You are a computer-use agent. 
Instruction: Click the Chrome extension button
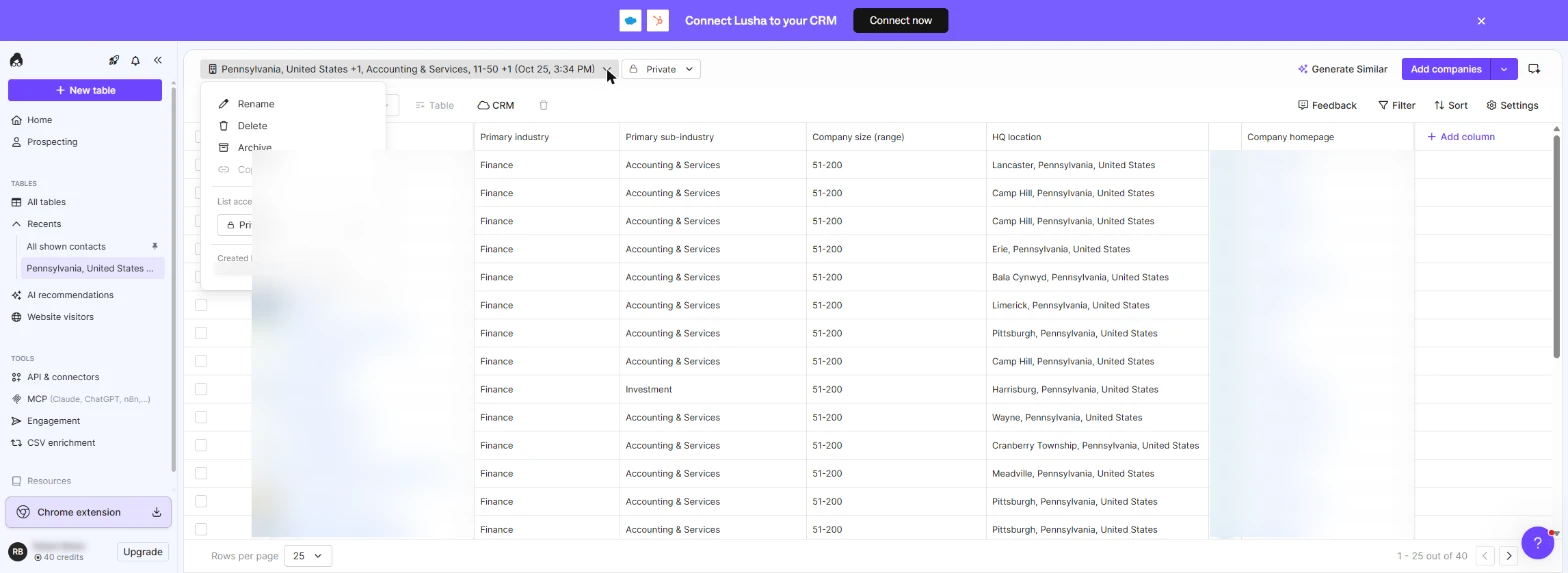88,512
